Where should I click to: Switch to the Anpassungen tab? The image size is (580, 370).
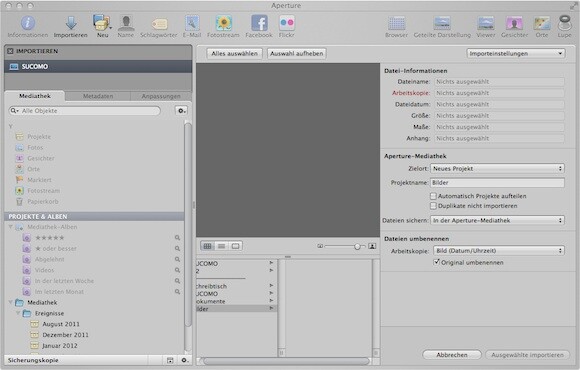[x=161, y=96]
